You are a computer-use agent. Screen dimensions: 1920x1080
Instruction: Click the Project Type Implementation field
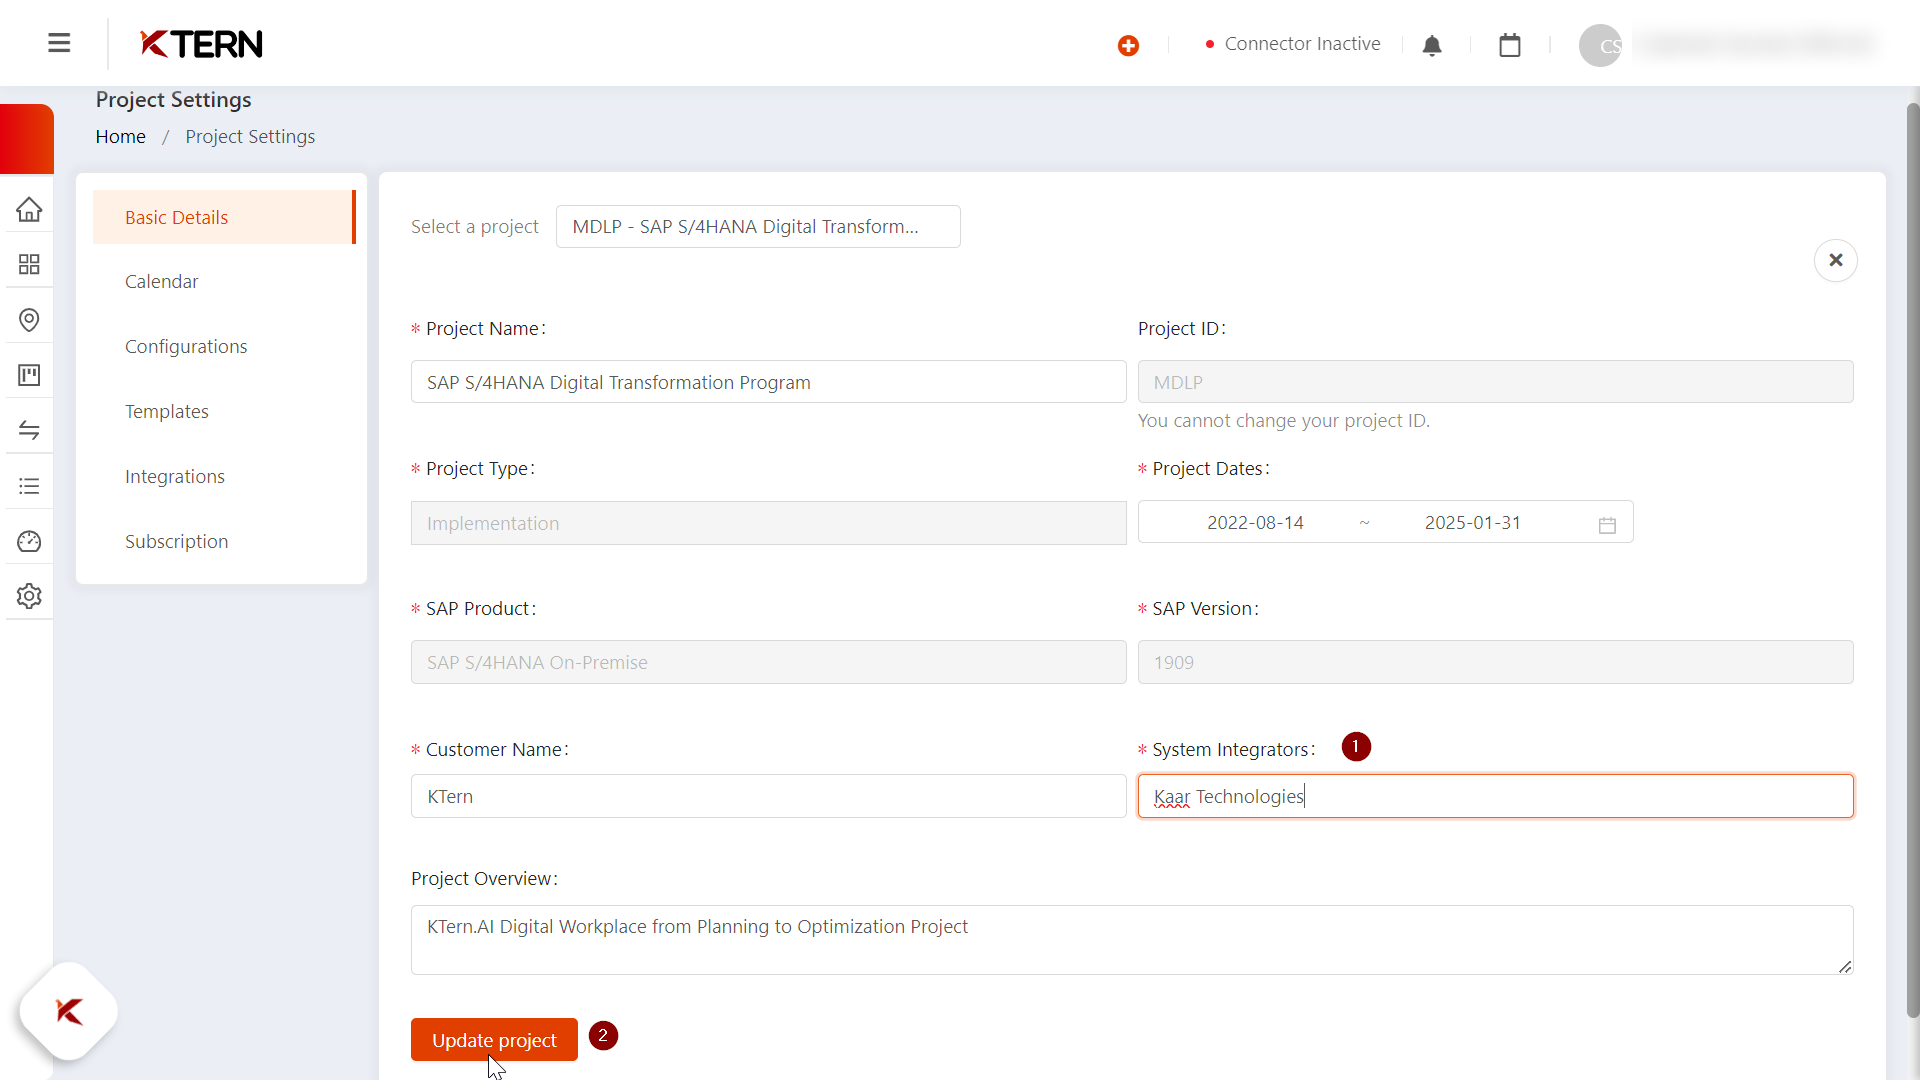tap(768, 523)
